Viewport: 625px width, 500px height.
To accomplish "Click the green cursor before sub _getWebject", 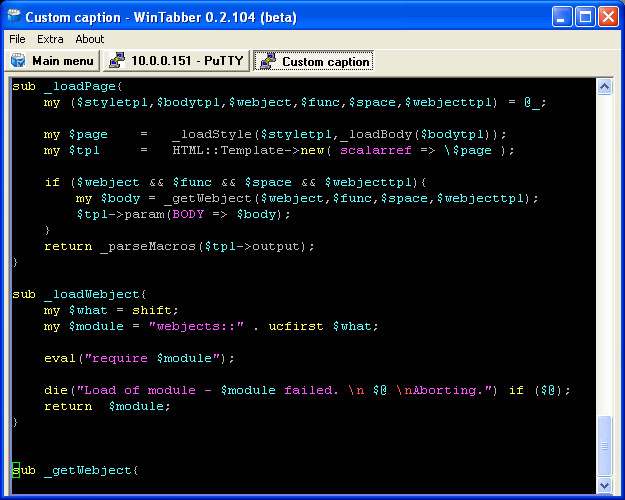I will click(16, 470).
